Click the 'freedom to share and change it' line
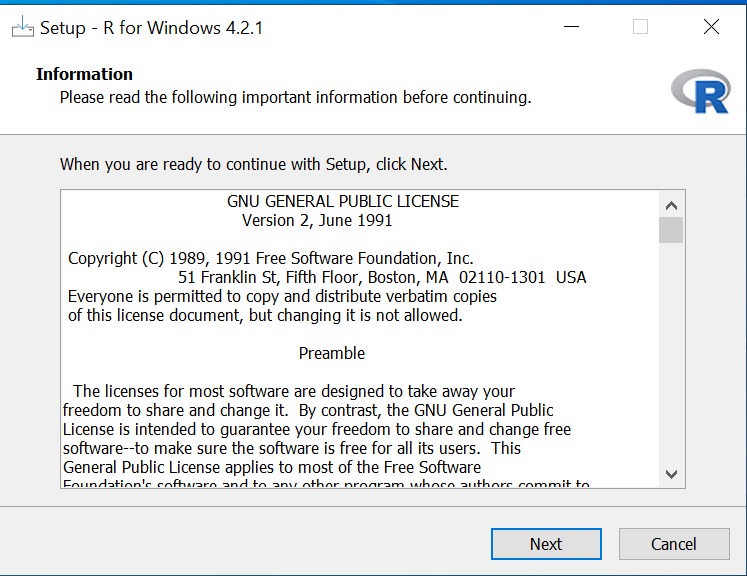Image resolution: width=747 pixels, height=576 pixels. 308,411
